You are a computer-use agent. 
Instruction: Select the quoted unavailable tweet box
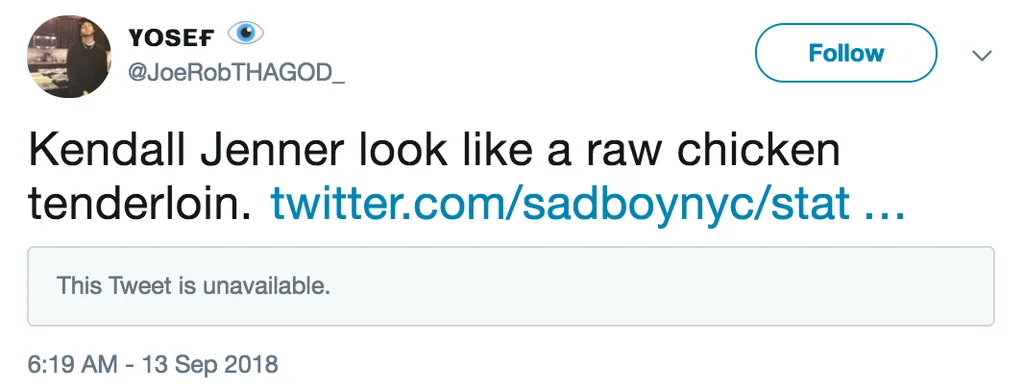[x=511, y=286]
